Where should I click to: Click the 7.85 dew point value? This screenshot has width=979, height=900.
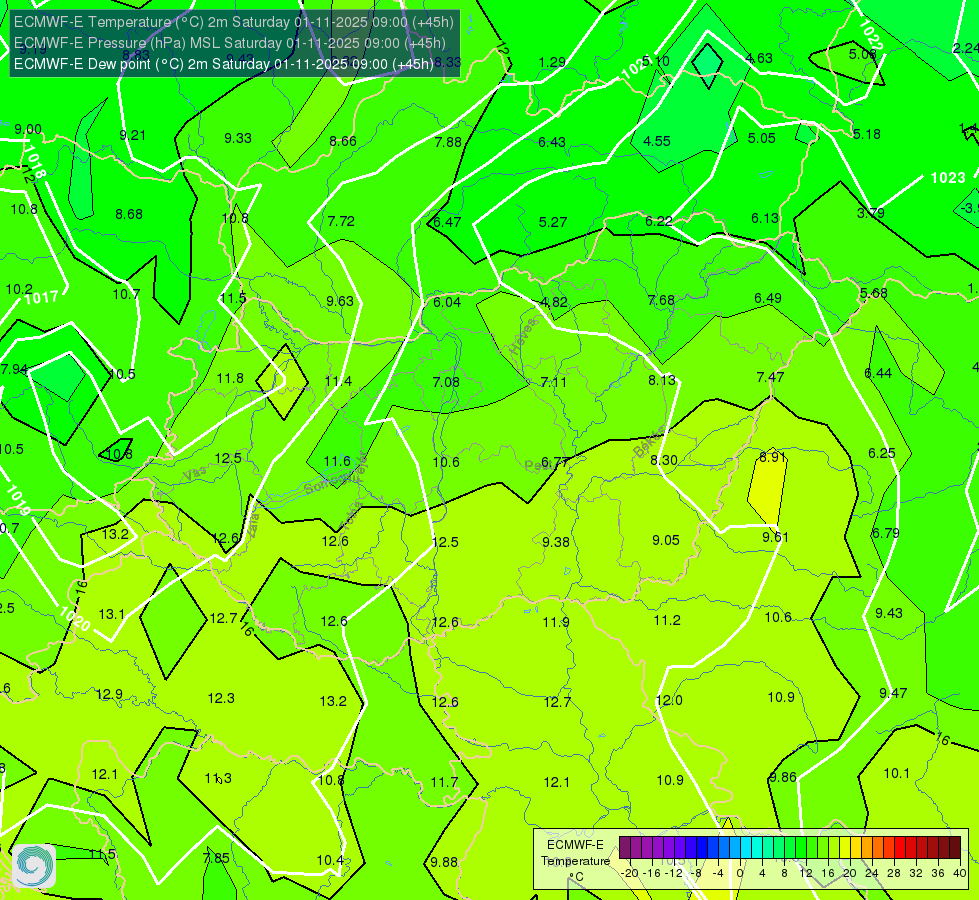(x=216, y=858)
